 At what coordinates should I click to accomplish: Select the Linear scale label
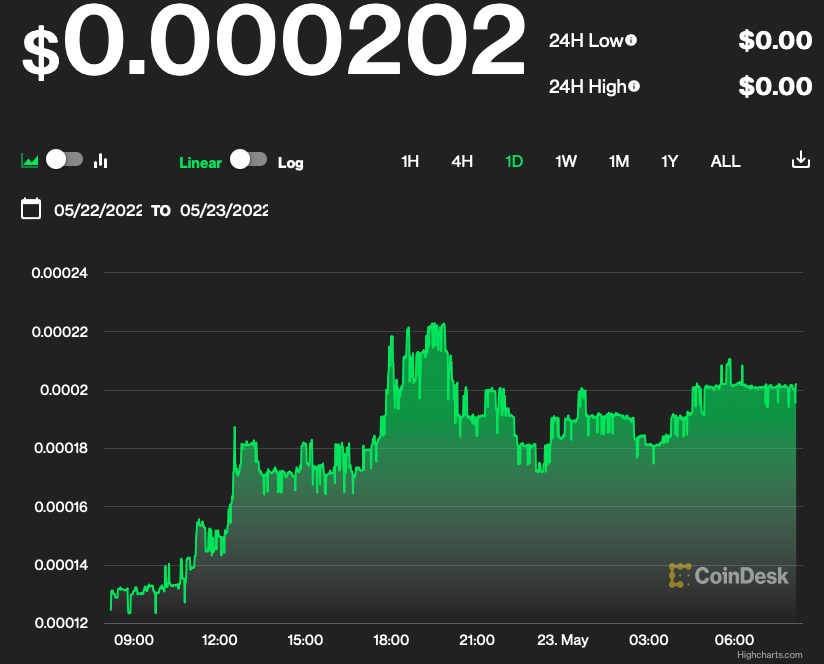[x=200, y=162]
